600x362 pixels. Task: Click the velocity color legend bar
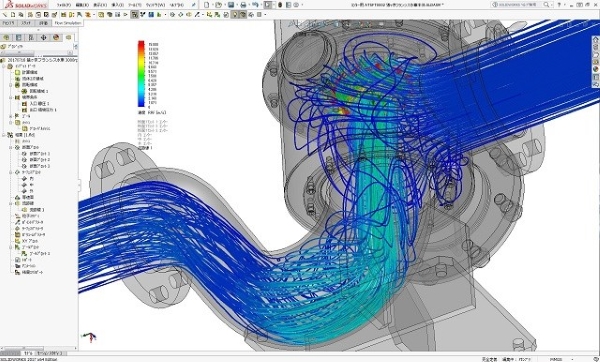(141, 74)
